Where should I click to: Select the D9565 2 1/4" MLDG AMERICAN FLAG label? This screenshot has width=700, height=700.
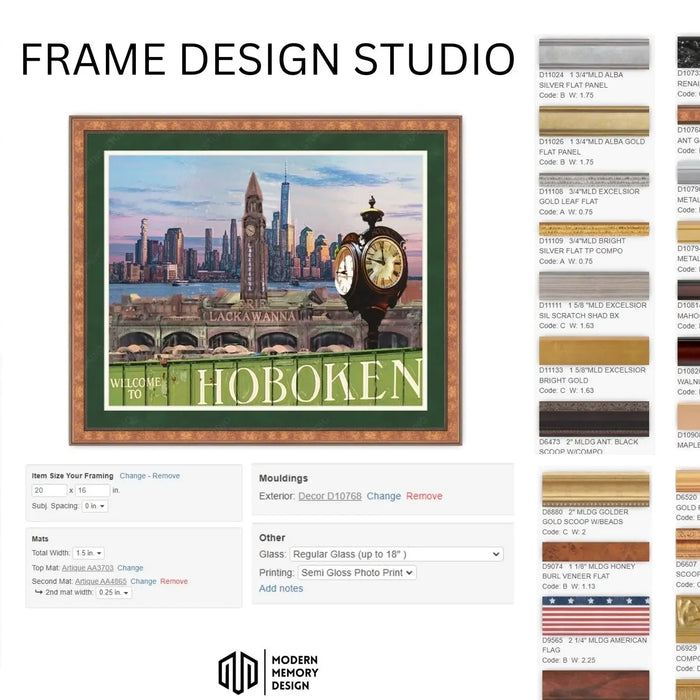pyautogui.click(x=594, y=645)
